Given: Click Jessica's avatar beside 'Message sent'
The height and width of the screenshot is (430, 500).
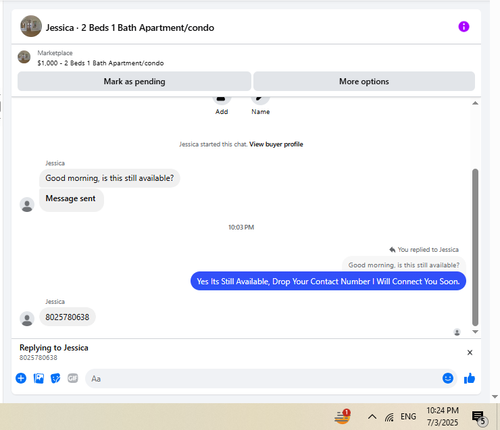Looking at the screenshot, I should [27, 205].
